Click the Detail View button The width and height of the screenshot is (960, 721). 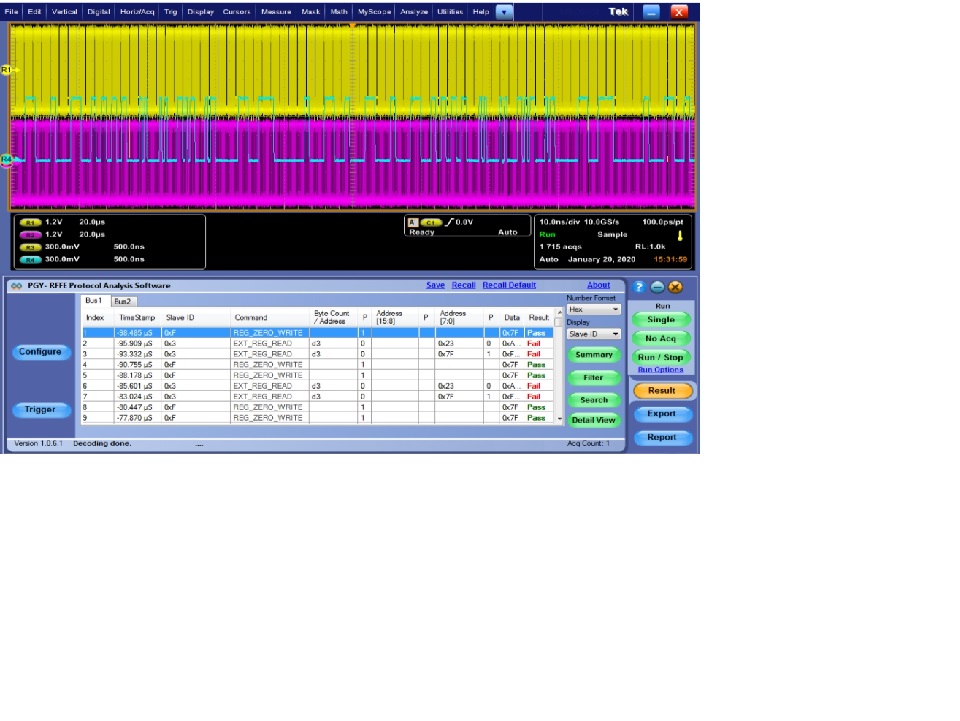[x=594, y=420]
